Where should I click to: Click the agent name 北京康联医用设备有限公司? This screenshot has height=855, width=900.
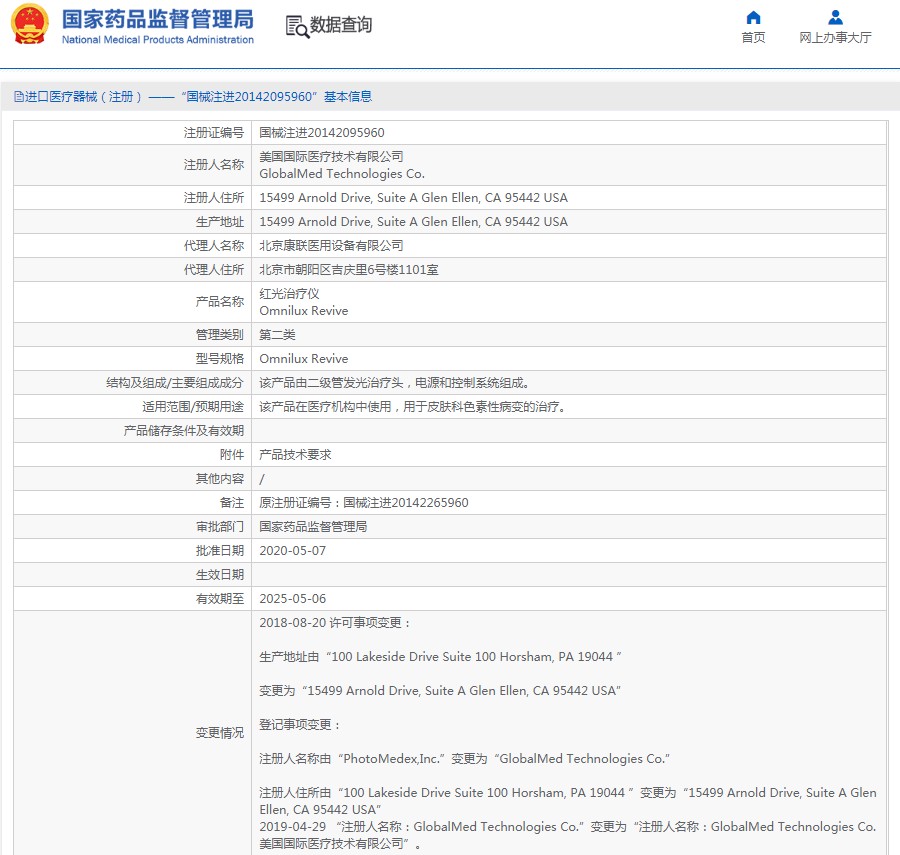331,246
